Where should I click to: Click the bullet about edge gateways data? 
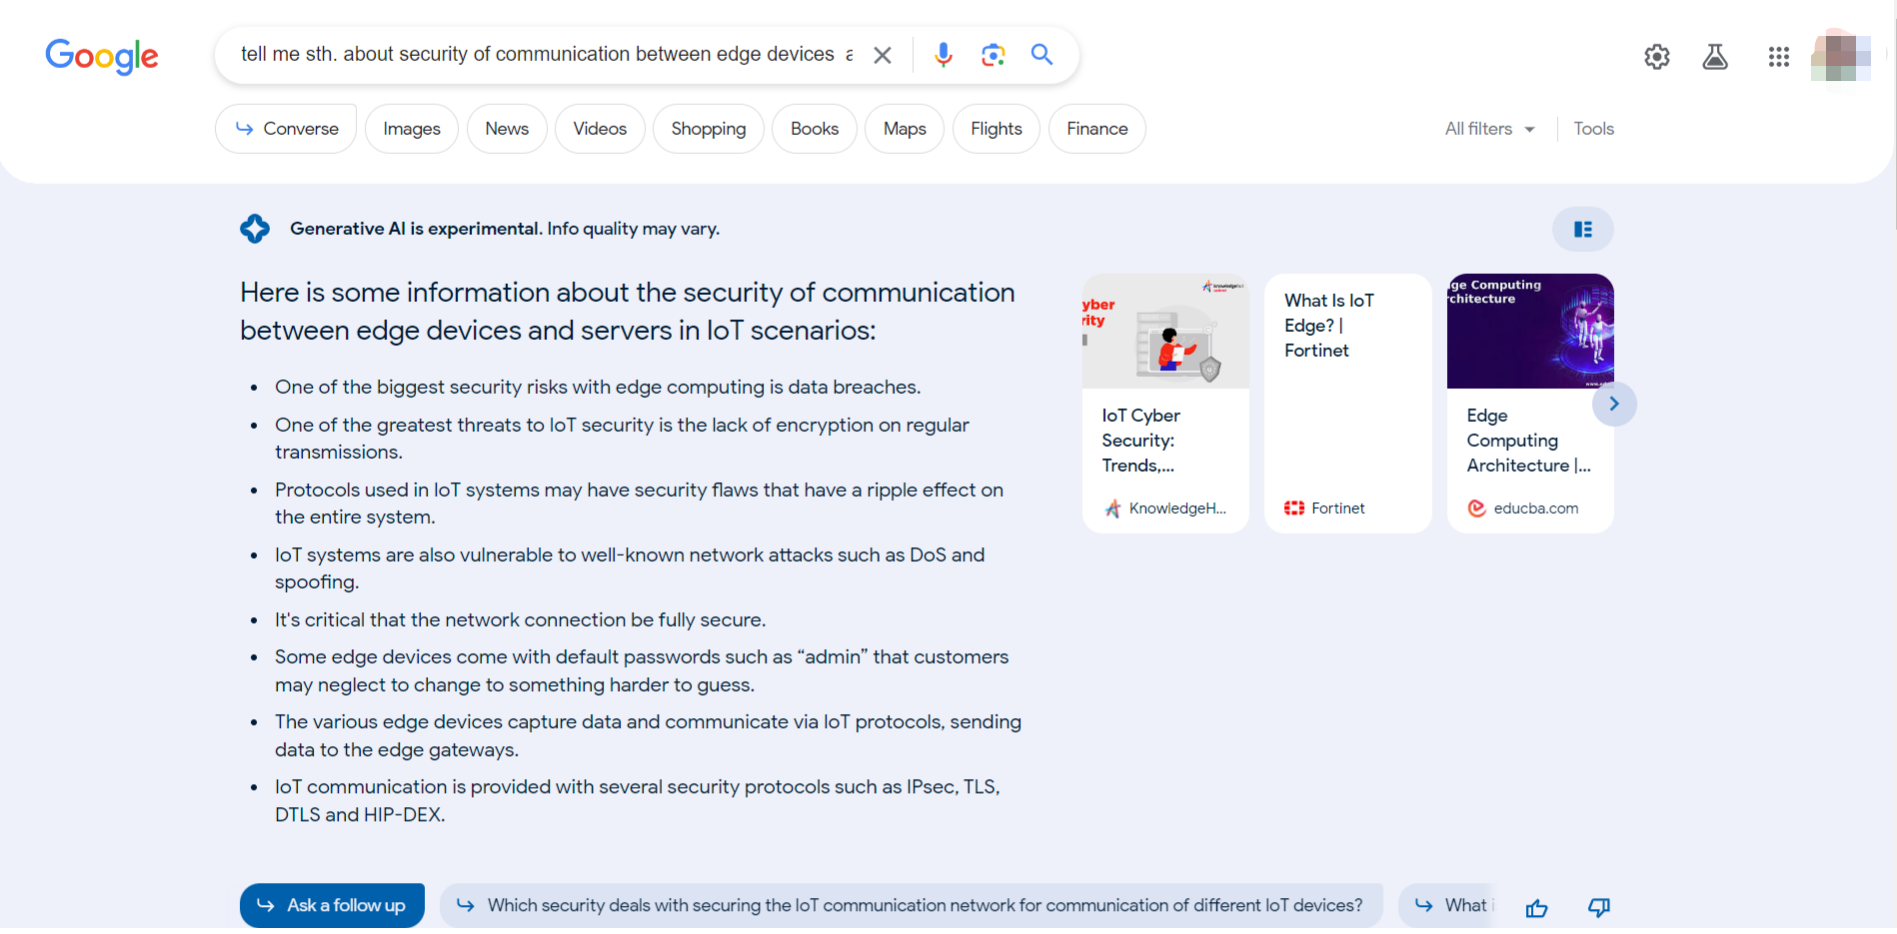pyautogui.click(x=648, y=736)
